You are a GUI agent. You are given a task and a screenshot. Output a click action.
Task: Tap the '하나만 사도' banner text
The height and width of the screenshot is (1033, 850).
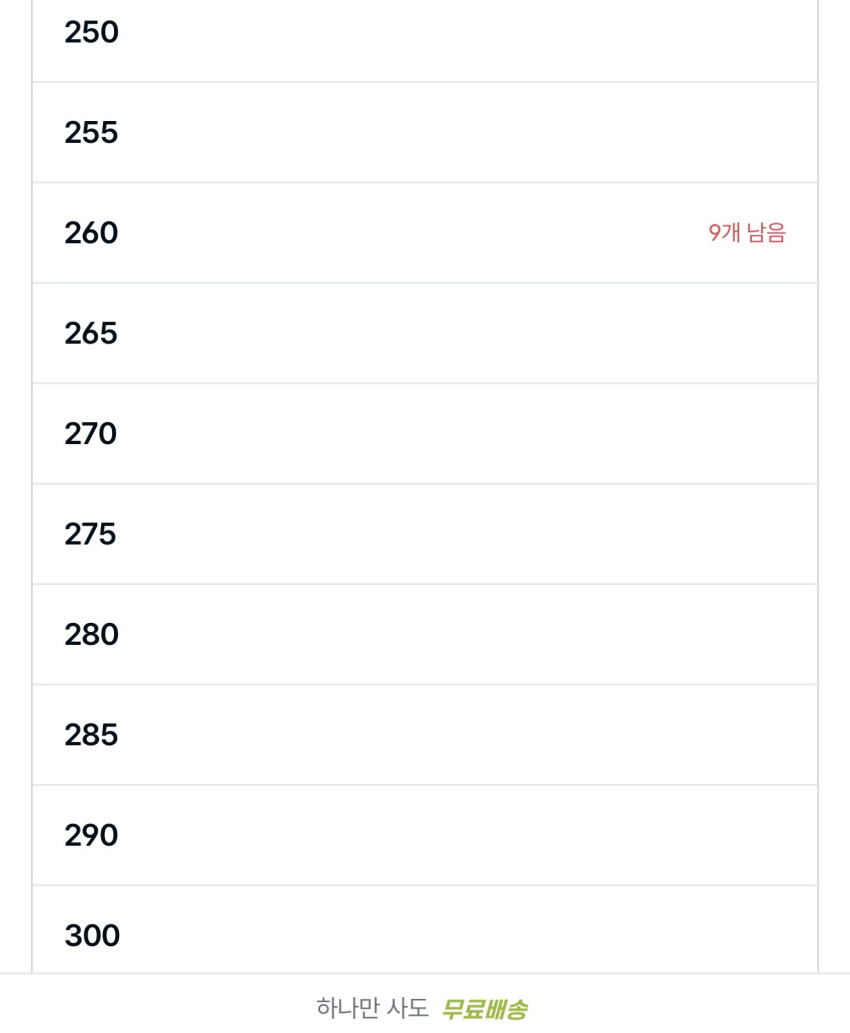coord(372,1008)
